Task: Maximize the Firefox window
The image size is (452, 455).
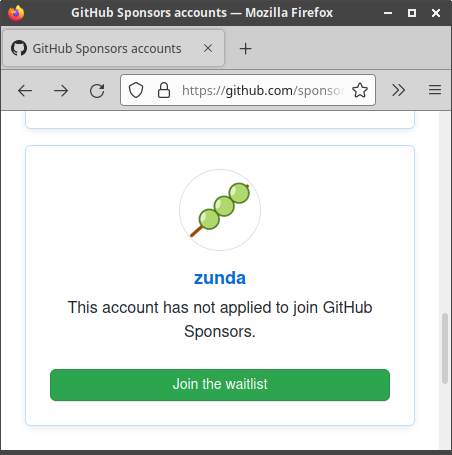Action: [x=412, y=13]
